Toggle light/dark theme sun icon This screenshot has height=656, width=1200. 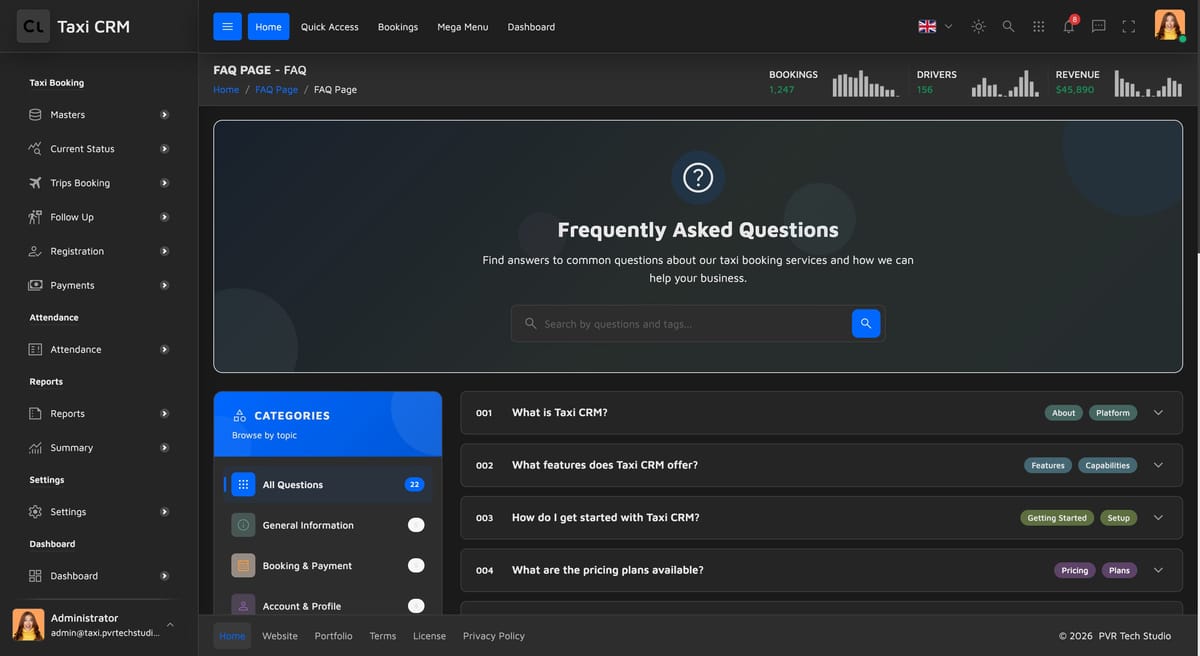(978, 27)
